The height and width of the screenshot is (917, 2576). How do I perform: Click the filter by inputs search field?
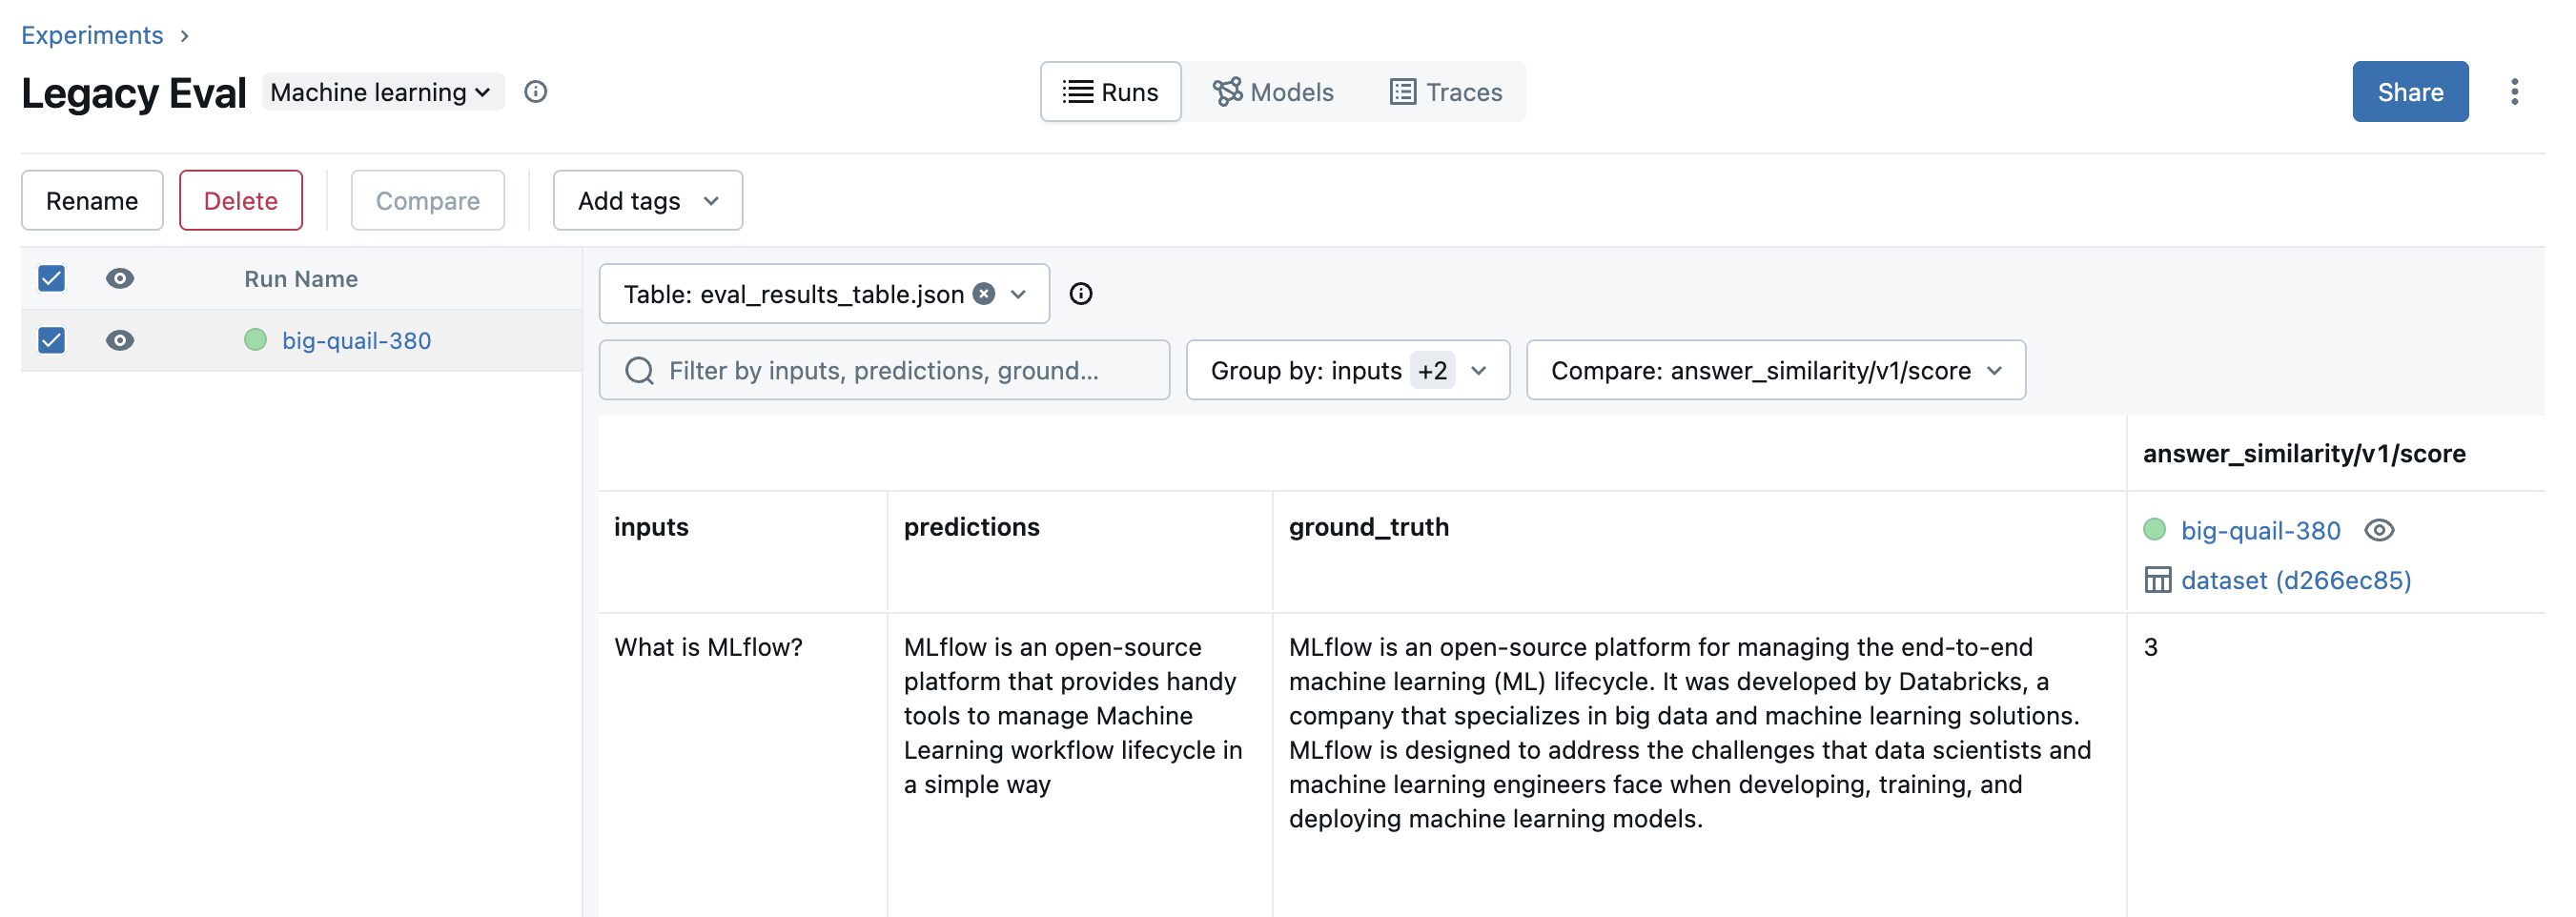884,370
